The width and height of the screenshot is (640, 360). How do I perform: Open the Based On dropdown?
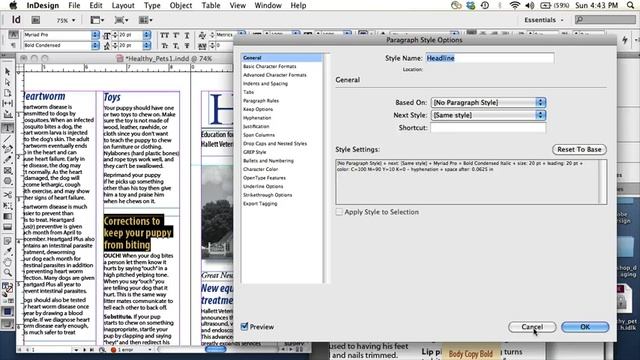point(489,102)
